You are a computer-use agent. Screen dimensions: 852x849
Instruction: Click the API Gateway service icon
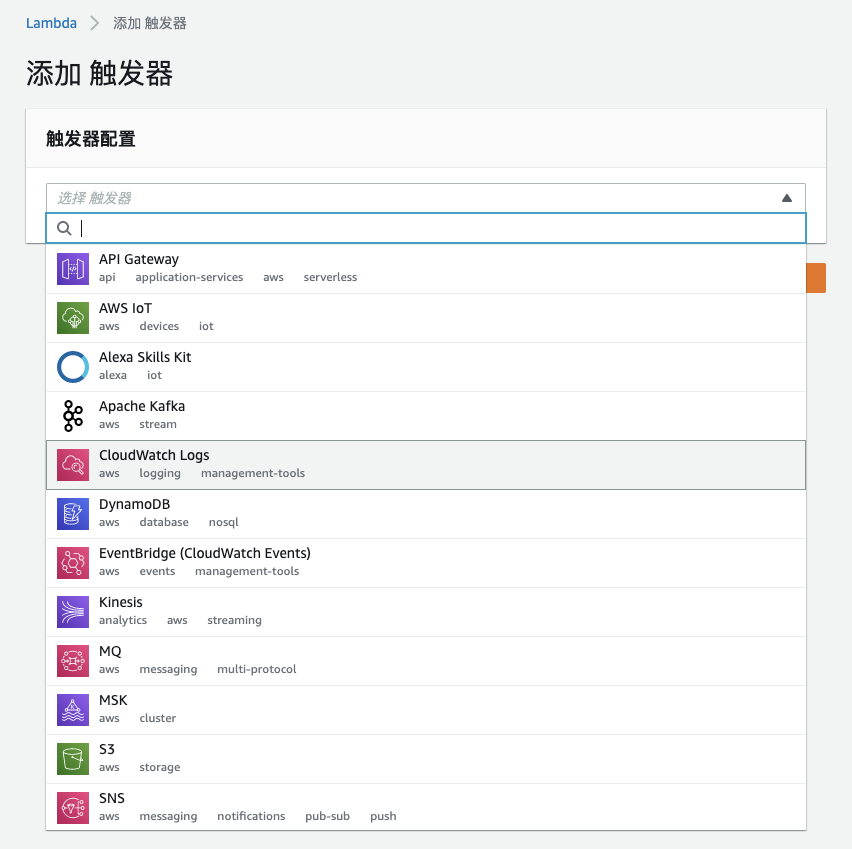[x=73, y=269]
